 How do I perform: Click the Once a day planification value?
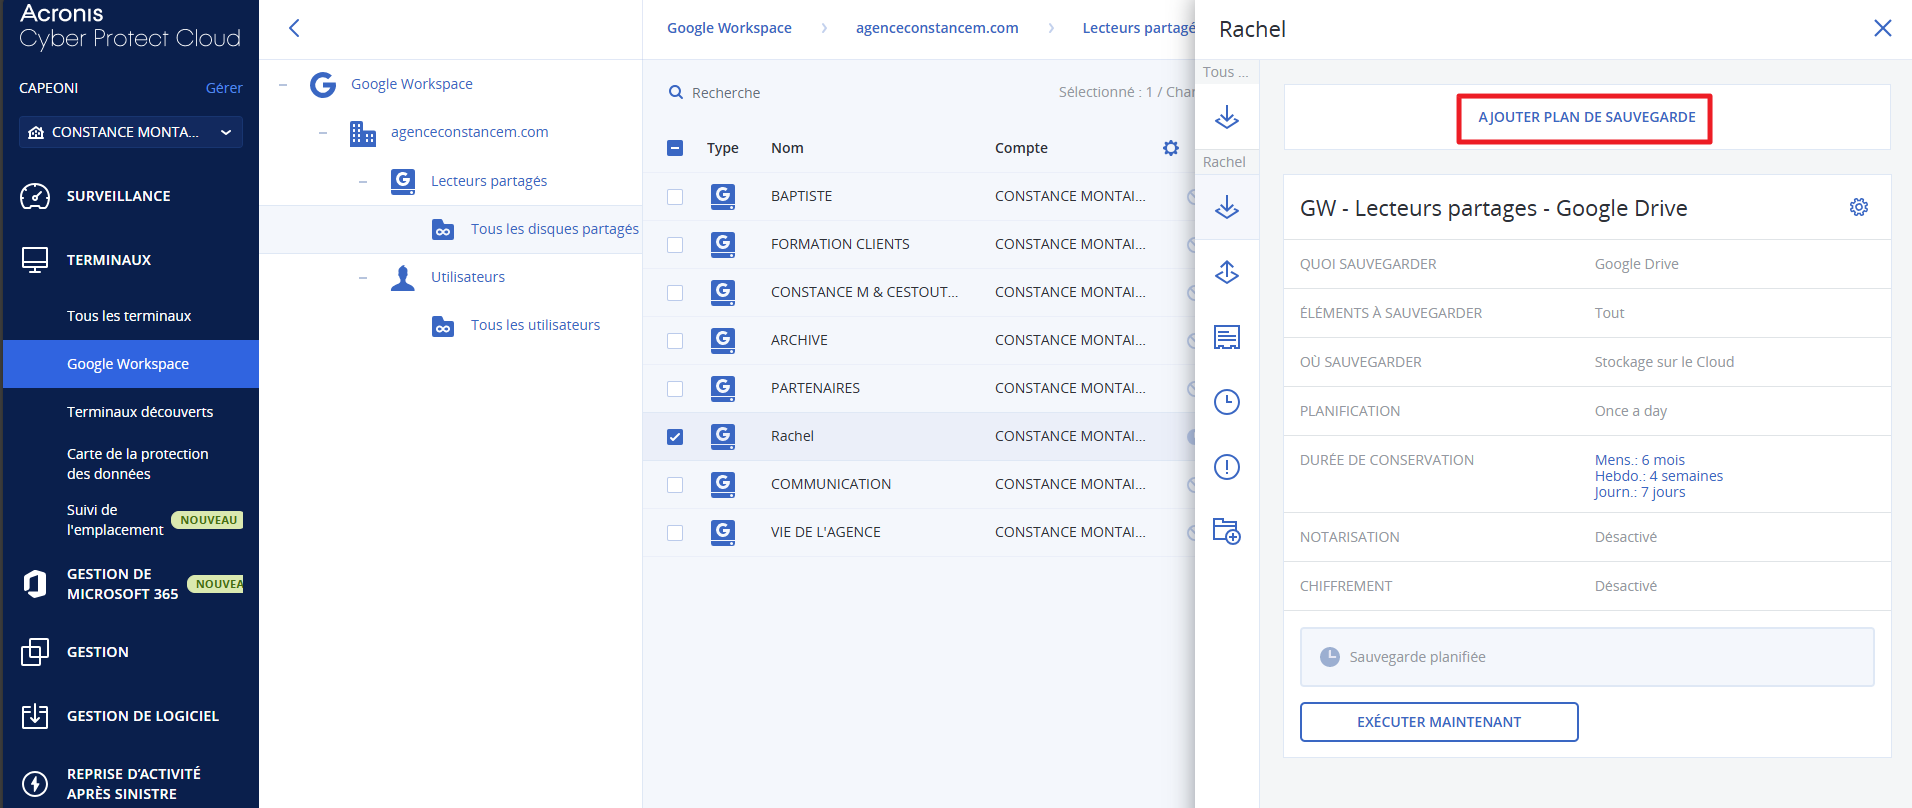pos(1631,411)
